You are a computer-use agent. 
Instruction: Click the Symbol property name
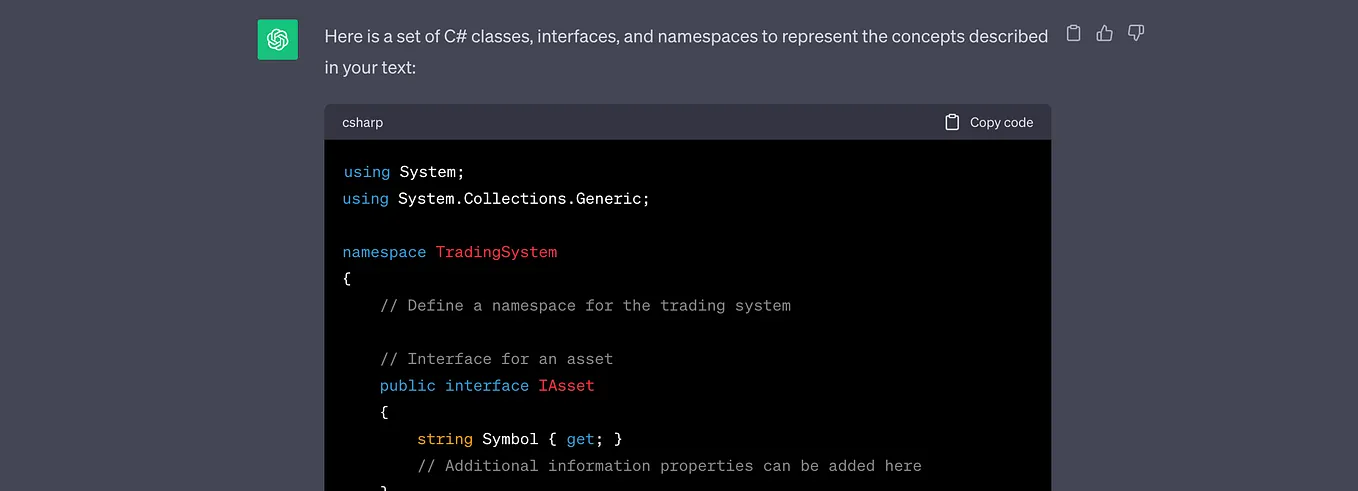510,439
